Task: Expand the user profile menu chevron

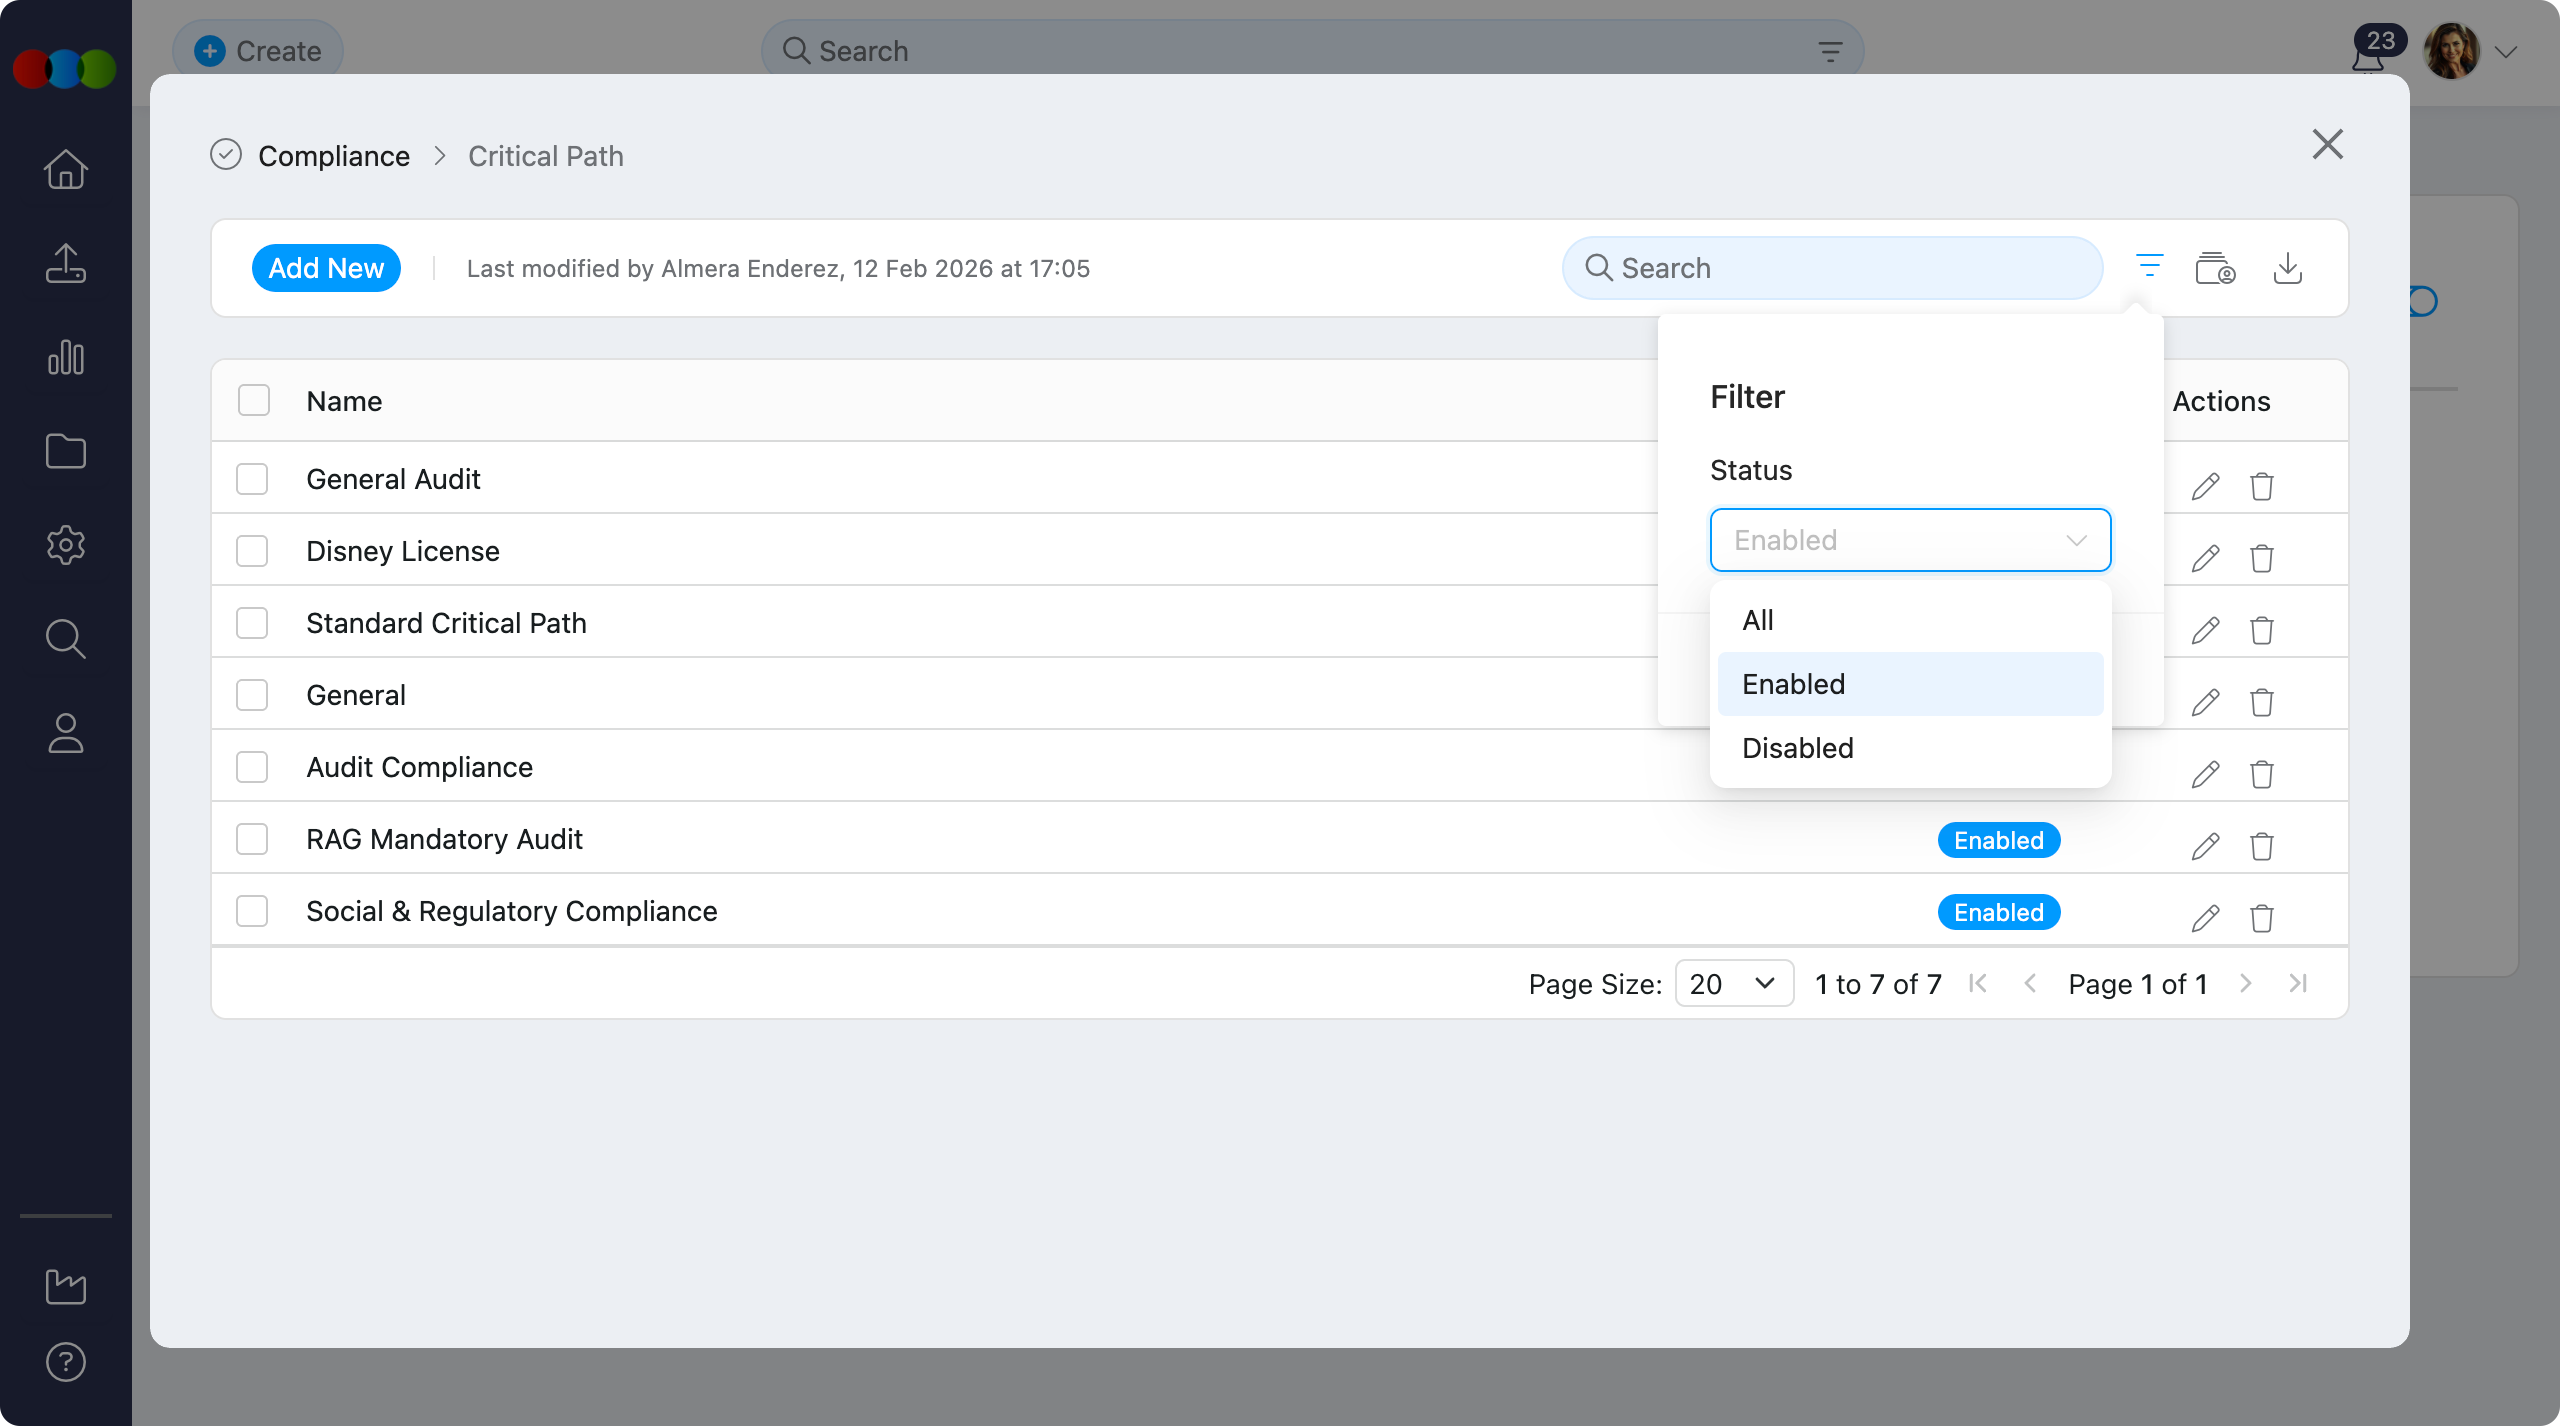Action: pos(2506,52)
